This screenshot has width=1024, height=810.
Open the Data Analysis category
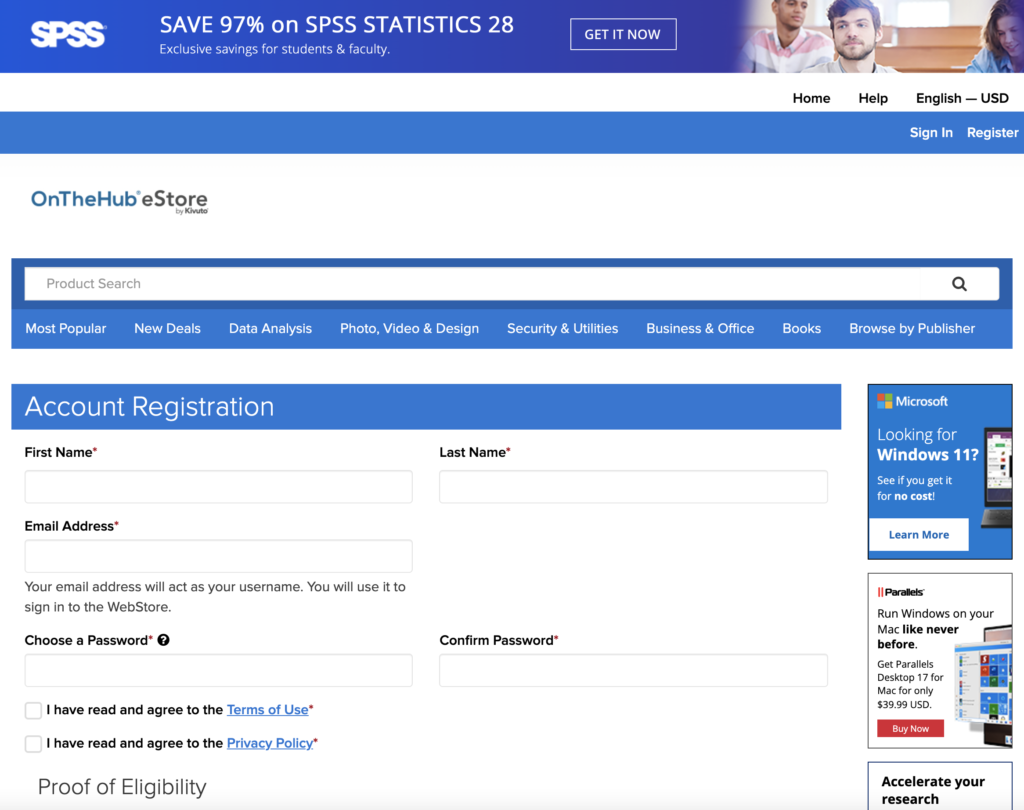pyautogui.click(x=270, y=329)
